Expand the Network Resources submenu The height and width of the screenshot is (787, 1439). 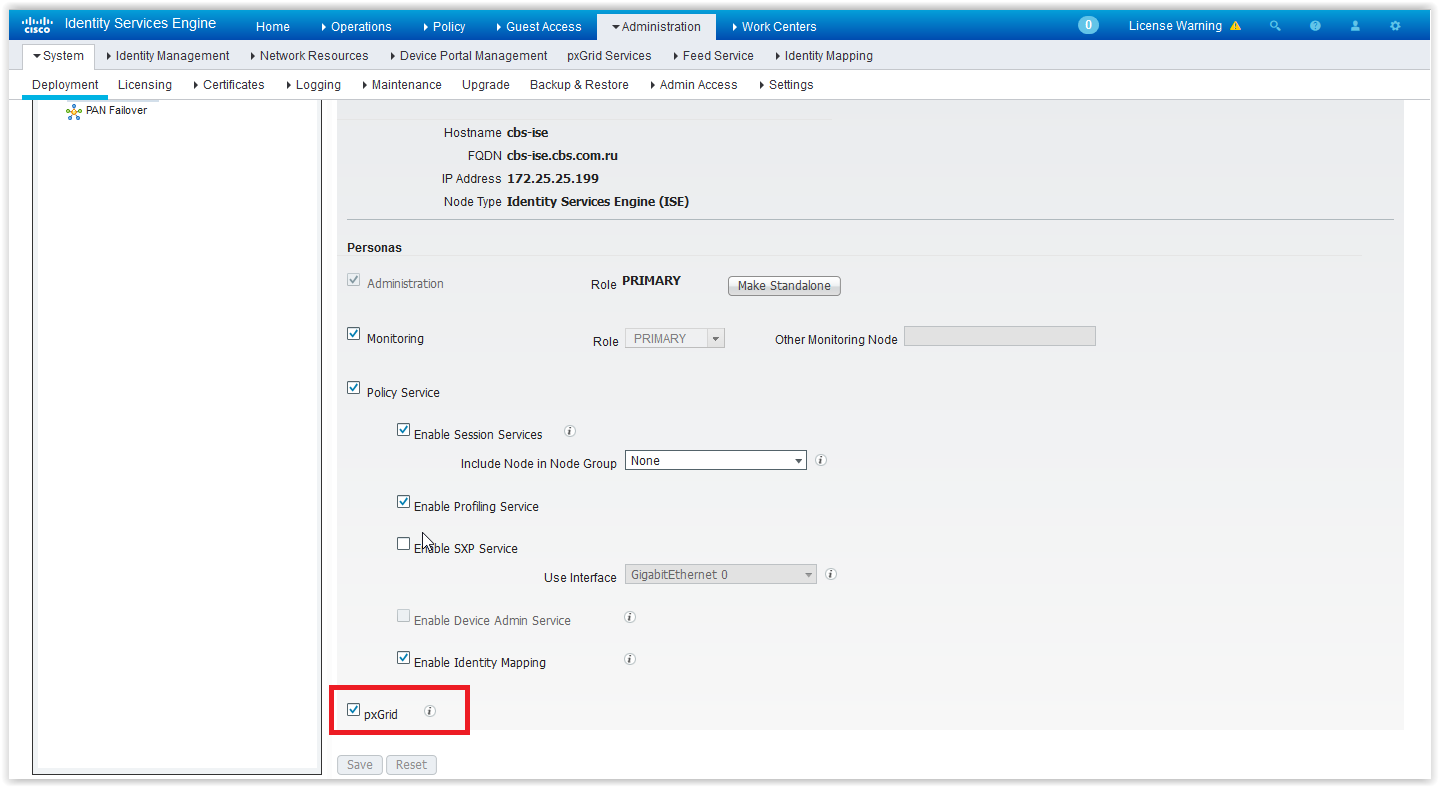[308, 56]
